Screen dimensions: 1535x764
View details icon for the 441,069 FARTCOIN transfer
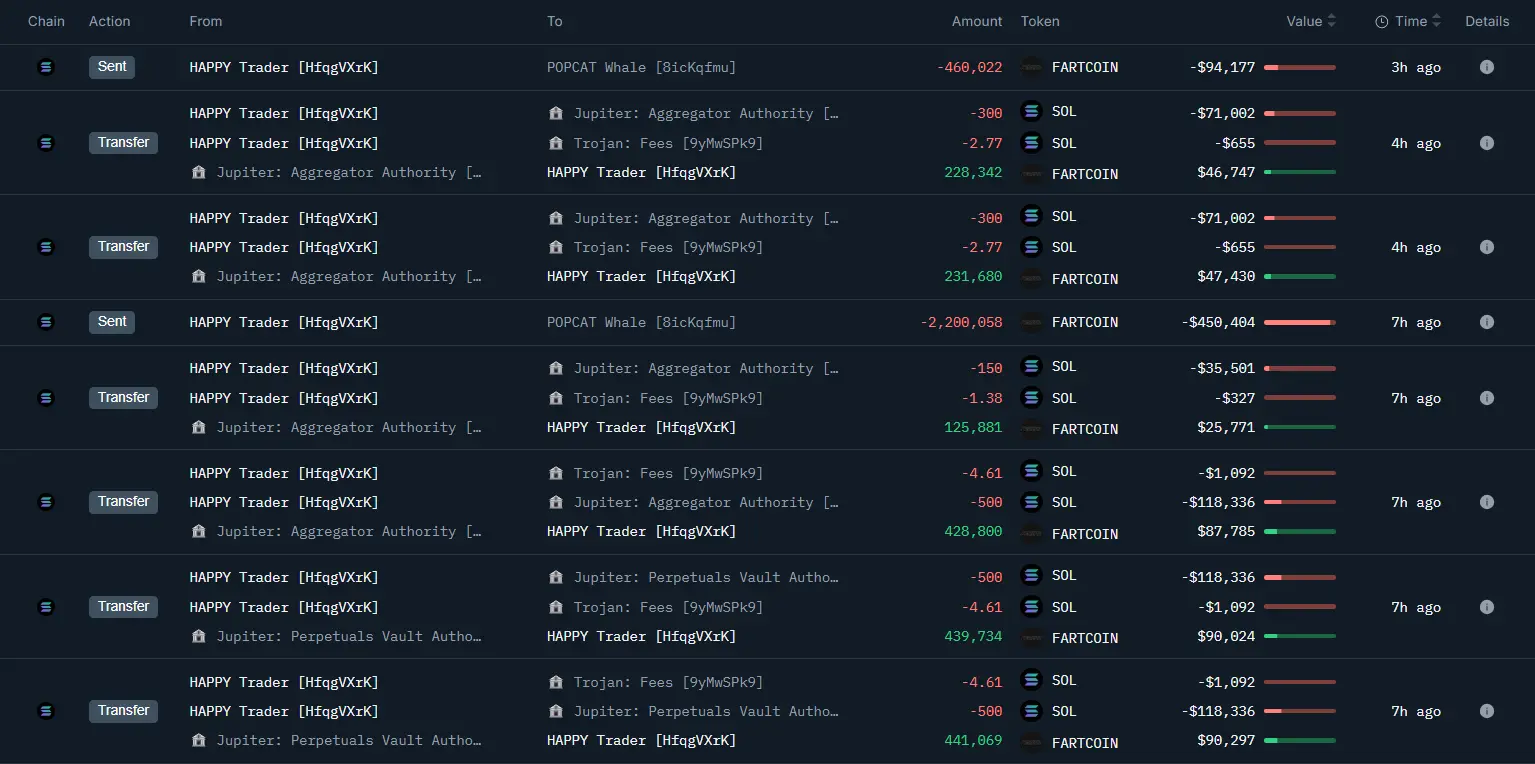click(x=1486, y=711)
